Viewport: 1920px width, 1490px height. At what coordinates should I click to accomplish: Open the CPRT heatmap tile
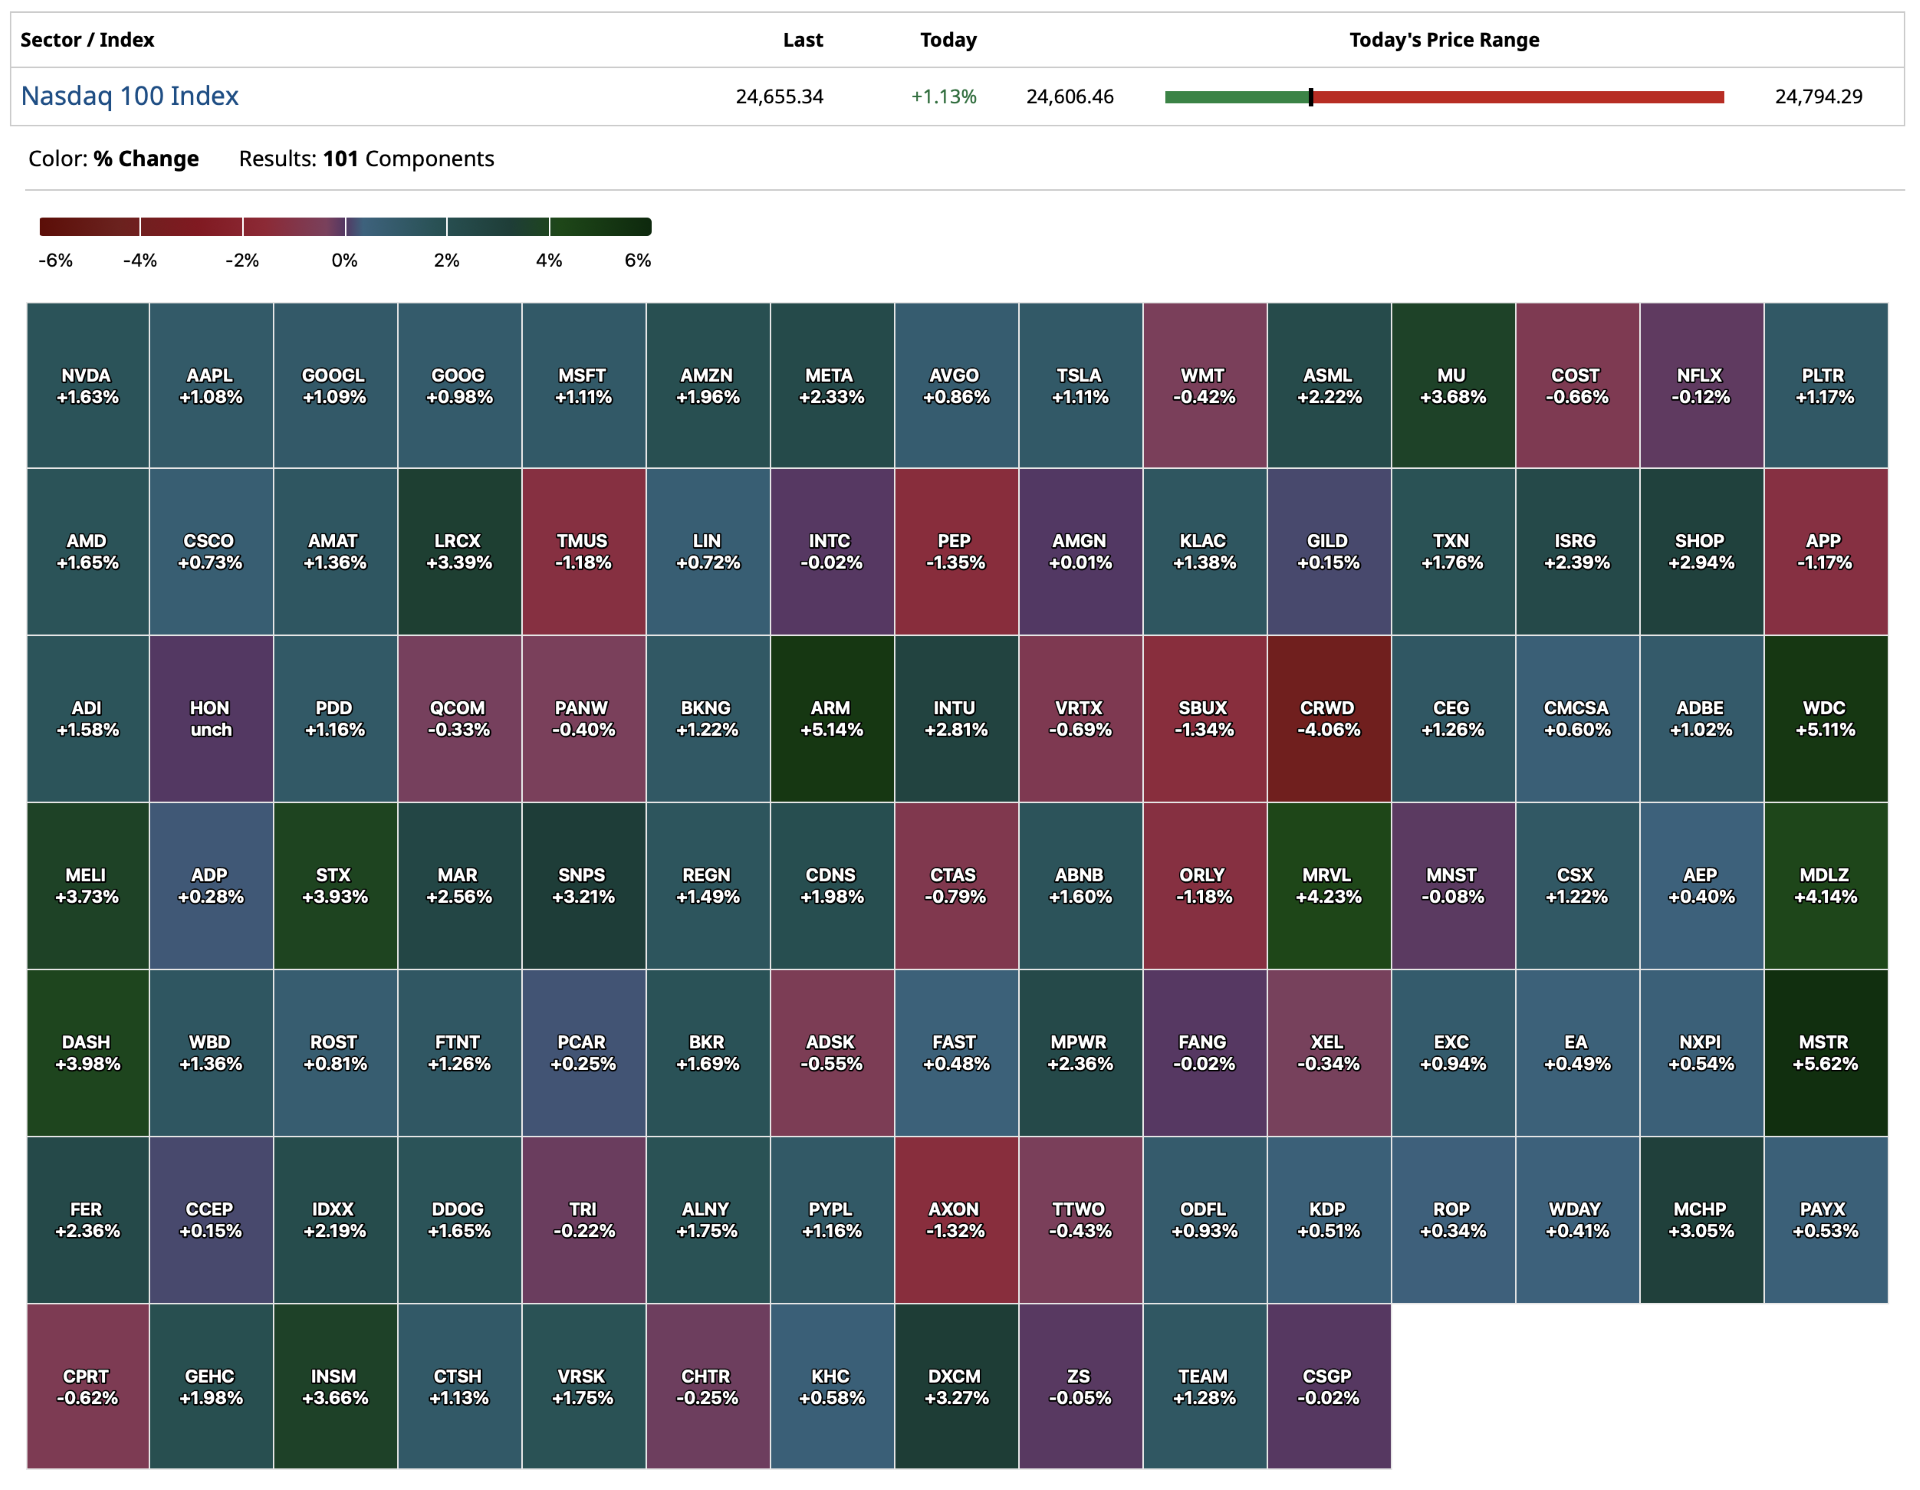point(88,1386)
